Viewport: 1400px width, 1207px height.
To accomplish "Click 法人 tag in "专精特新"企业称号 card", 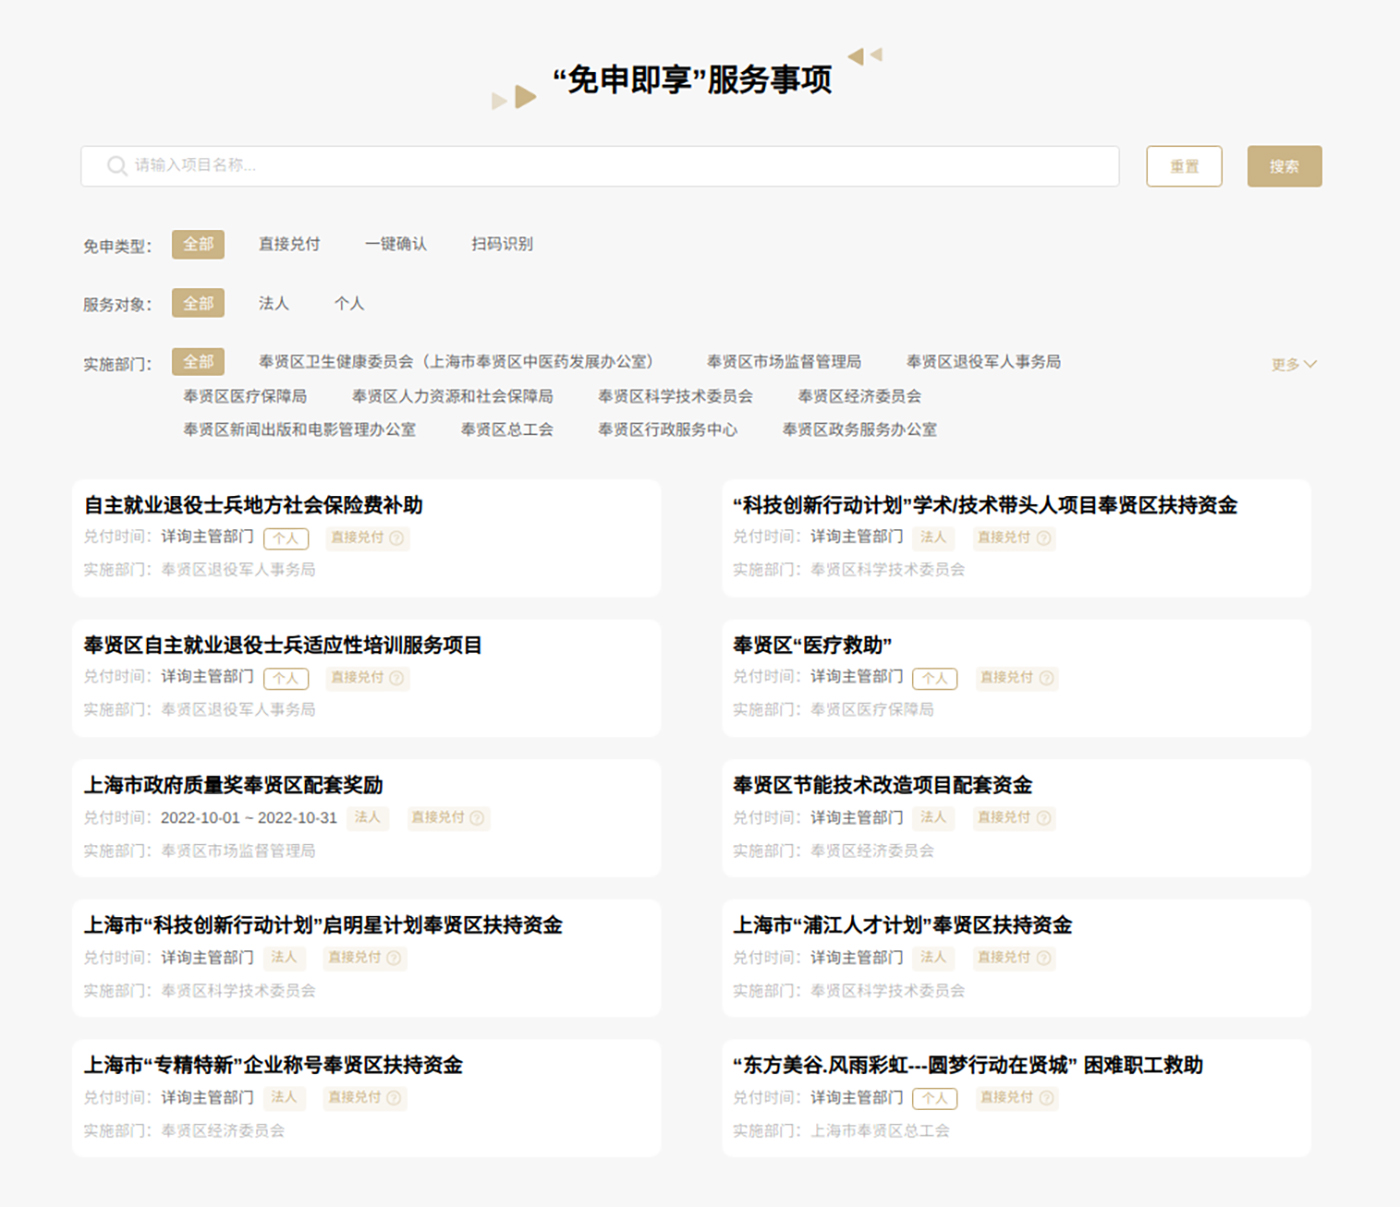I will (284, 1097).
